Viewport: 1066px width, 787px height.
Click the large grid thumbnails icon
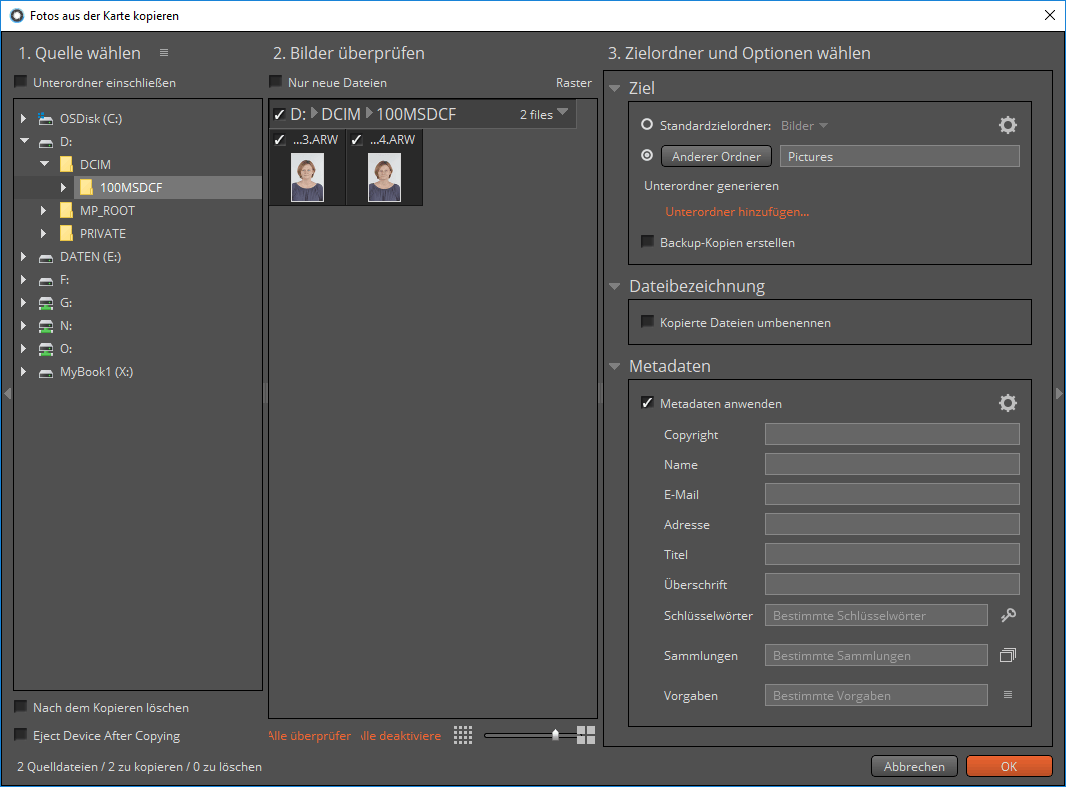[586, 735]
